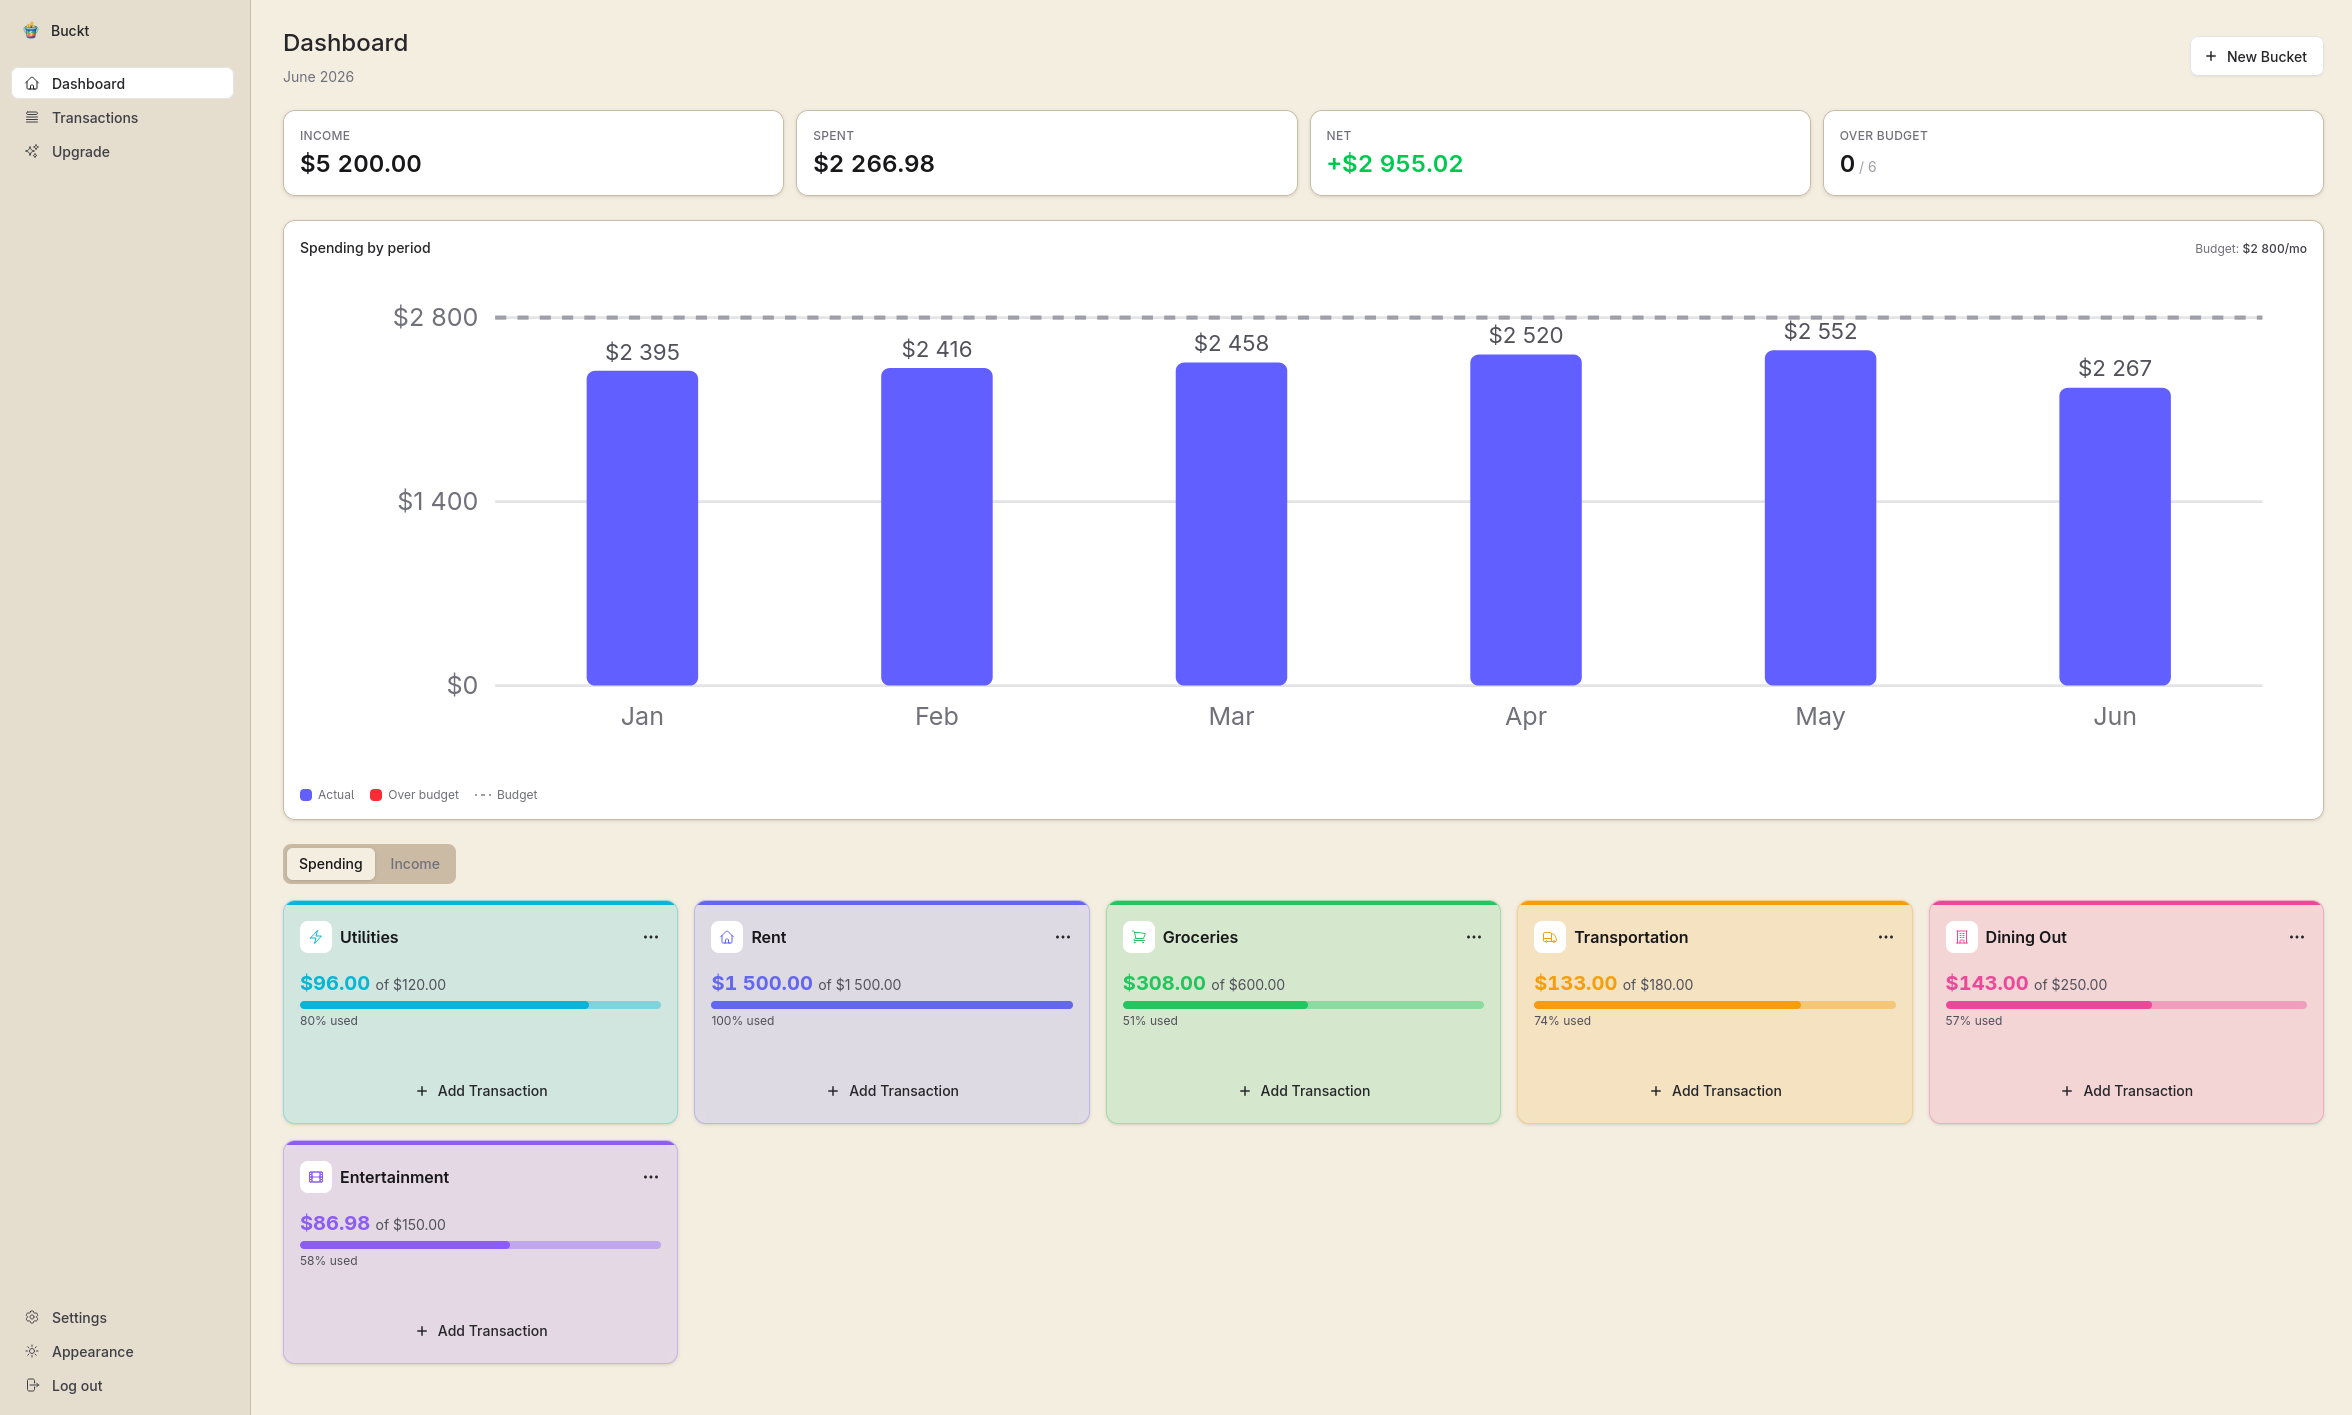Click the Over budget legend swatch
Viewport: 2352px width, 1415px height.
pyautogui.click(x=376, y=795)
